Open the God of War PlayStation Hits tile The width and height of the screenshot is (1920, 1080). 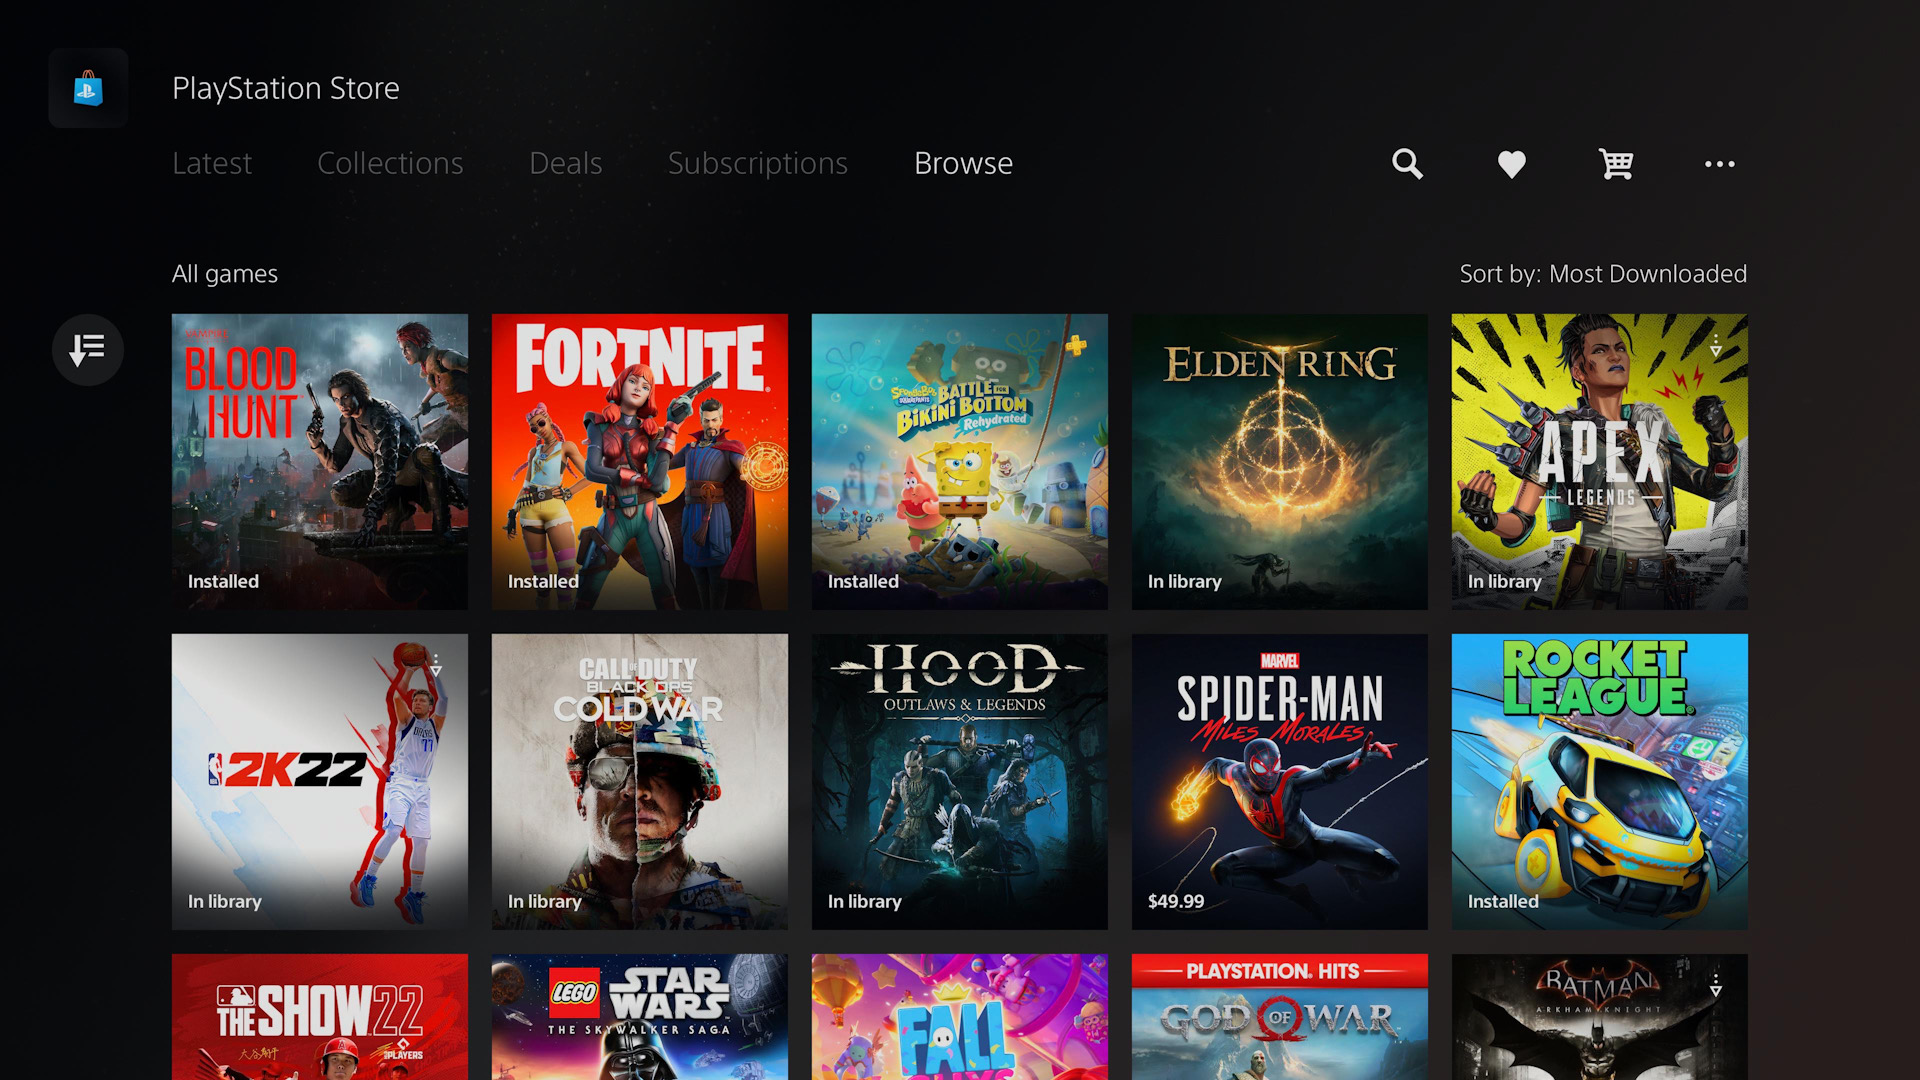tap(1280, 1017)
